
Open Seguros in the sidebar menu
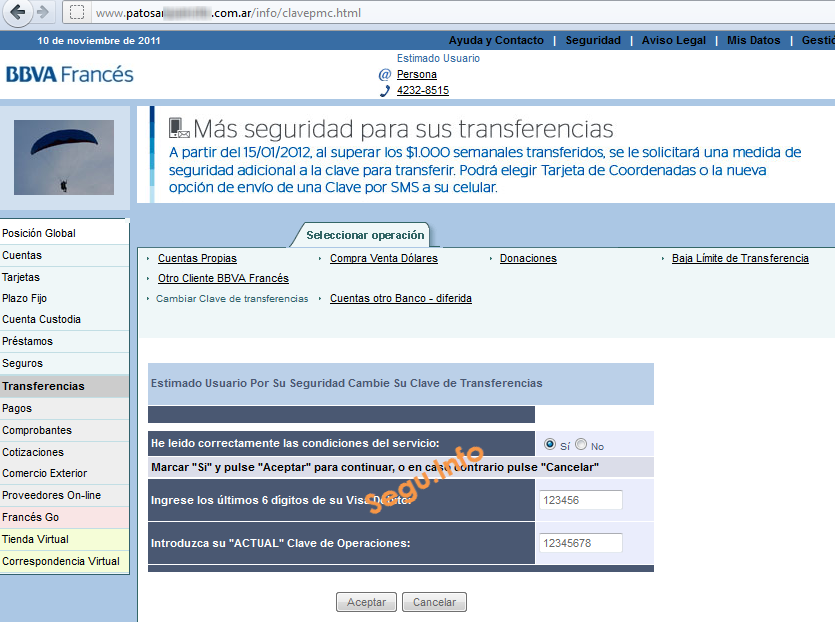(x=64, y=363)
